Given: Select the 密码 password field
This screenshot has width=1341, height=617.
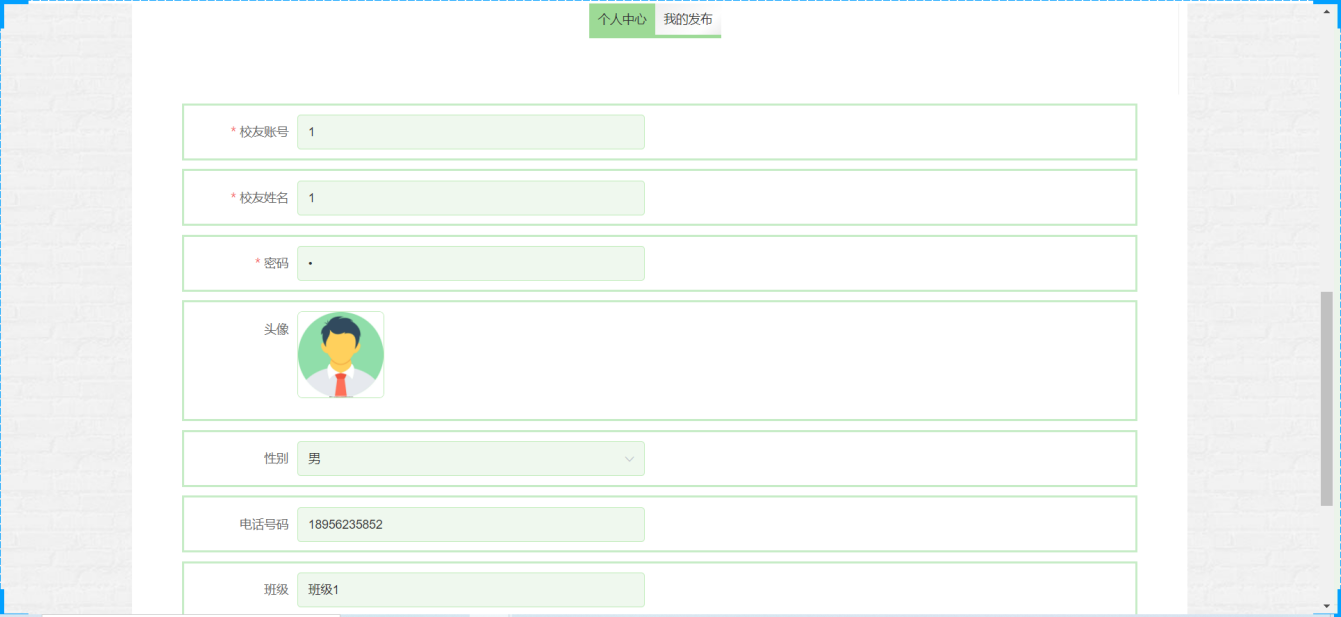Looking at the screenshot, I should pos(470,263).
